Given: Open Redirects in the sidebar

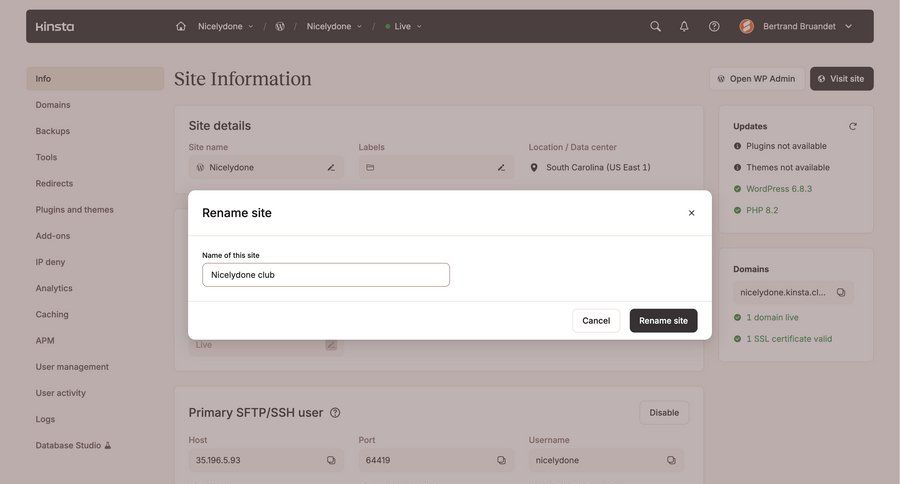Looking at the screenshot, I should [x=55, y=184].
